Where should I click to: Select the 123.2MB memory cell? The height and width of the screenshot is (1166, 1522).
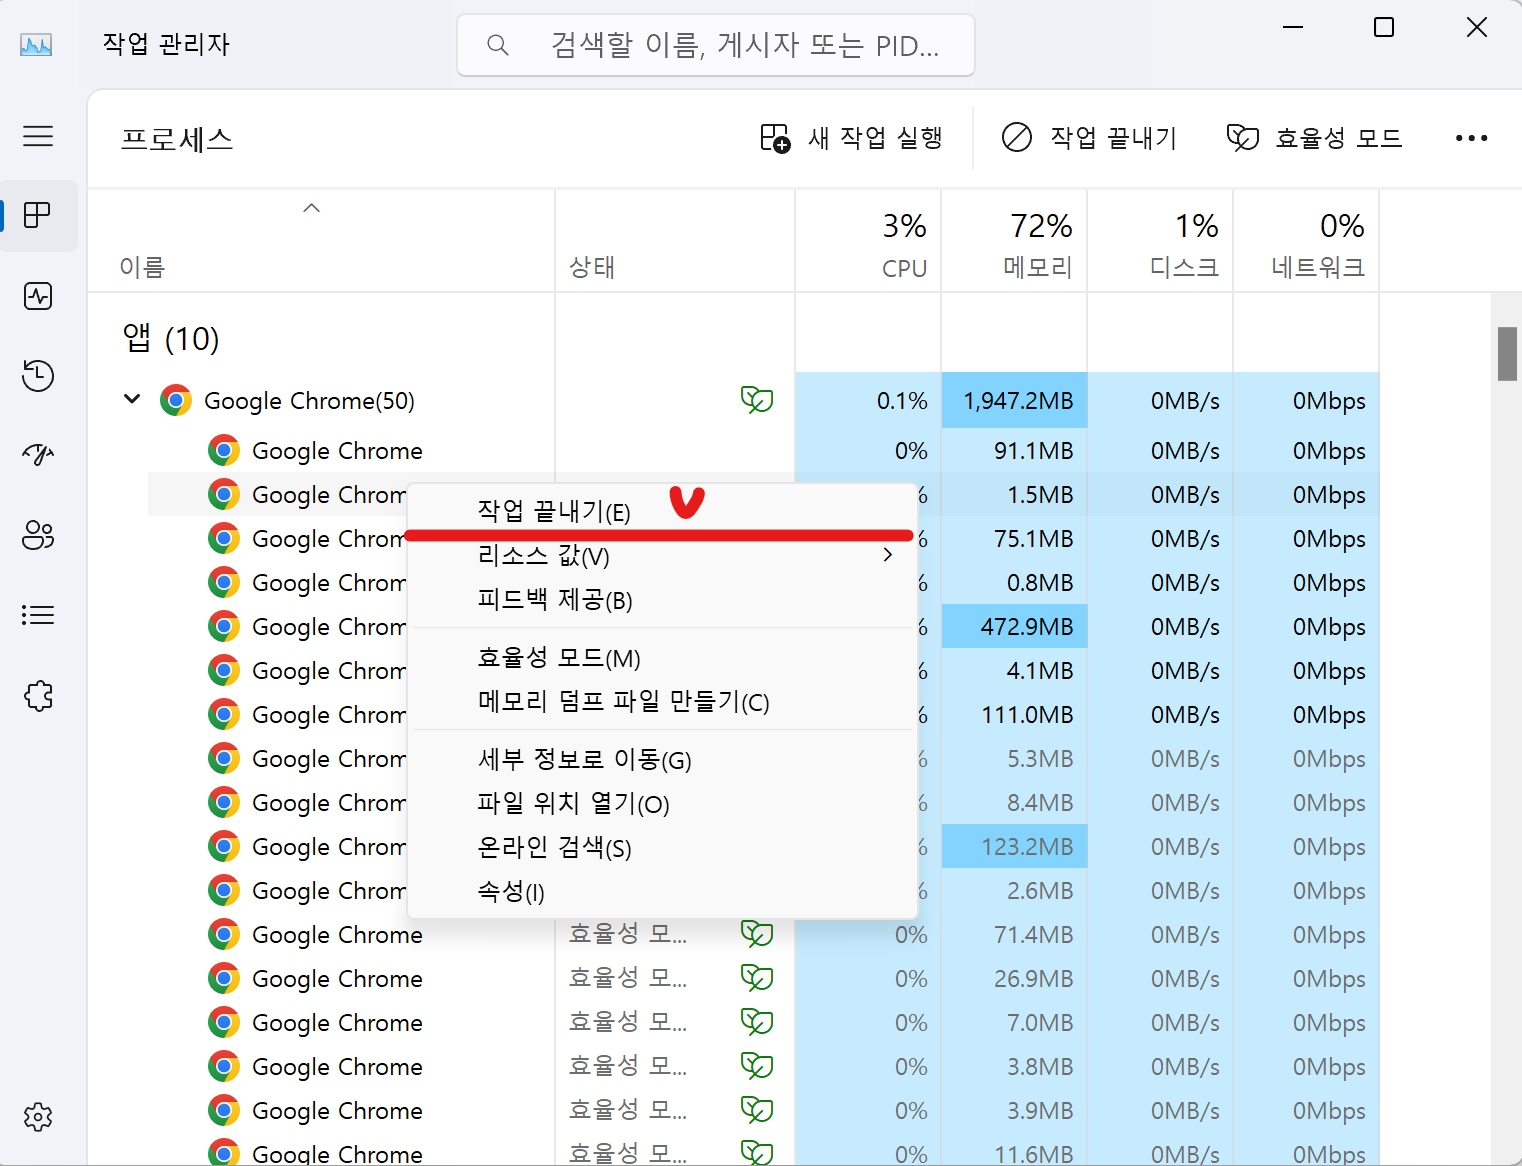1014,847
